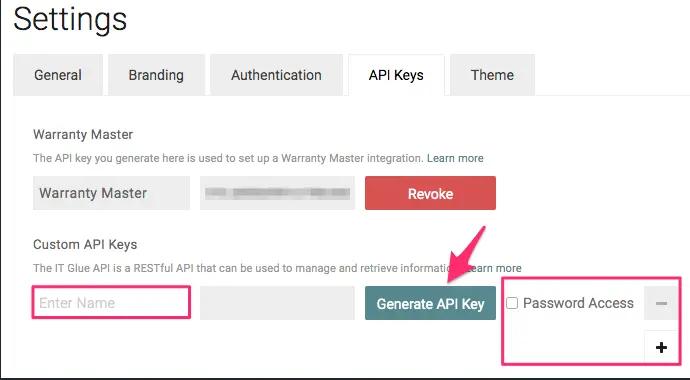The height and width of the screenshot is (380, 690).
Task: Enable the Password Access checkbox
Action: pos(512,303)
